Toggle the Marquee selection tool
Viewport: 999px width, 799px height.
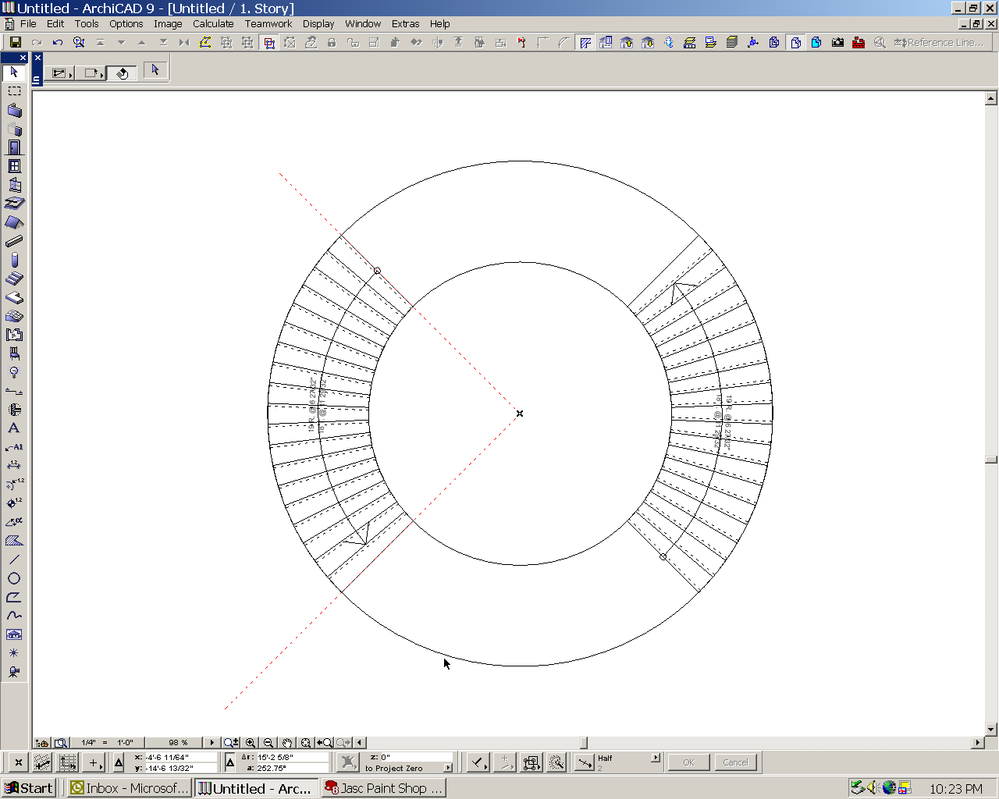[x=14, y=90]
